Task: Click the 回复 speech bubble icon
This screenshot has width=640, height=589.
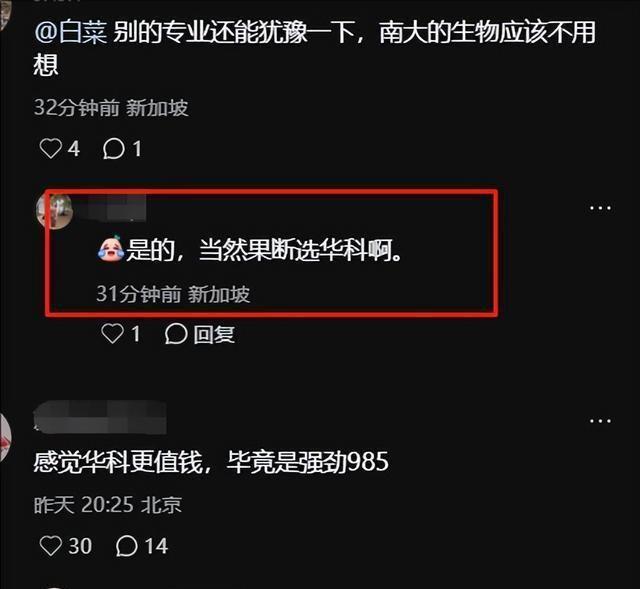Action: 176,334
